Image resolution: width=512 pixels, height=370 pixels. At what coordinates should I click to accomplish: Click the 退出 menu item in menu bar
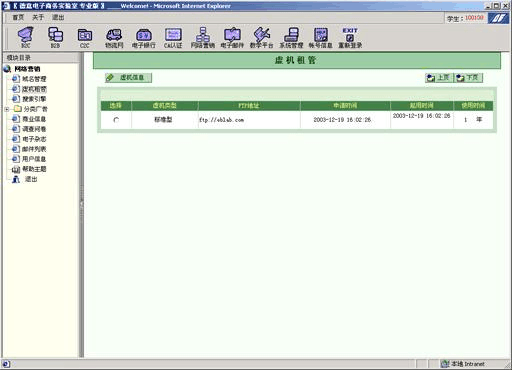[58, 17]
